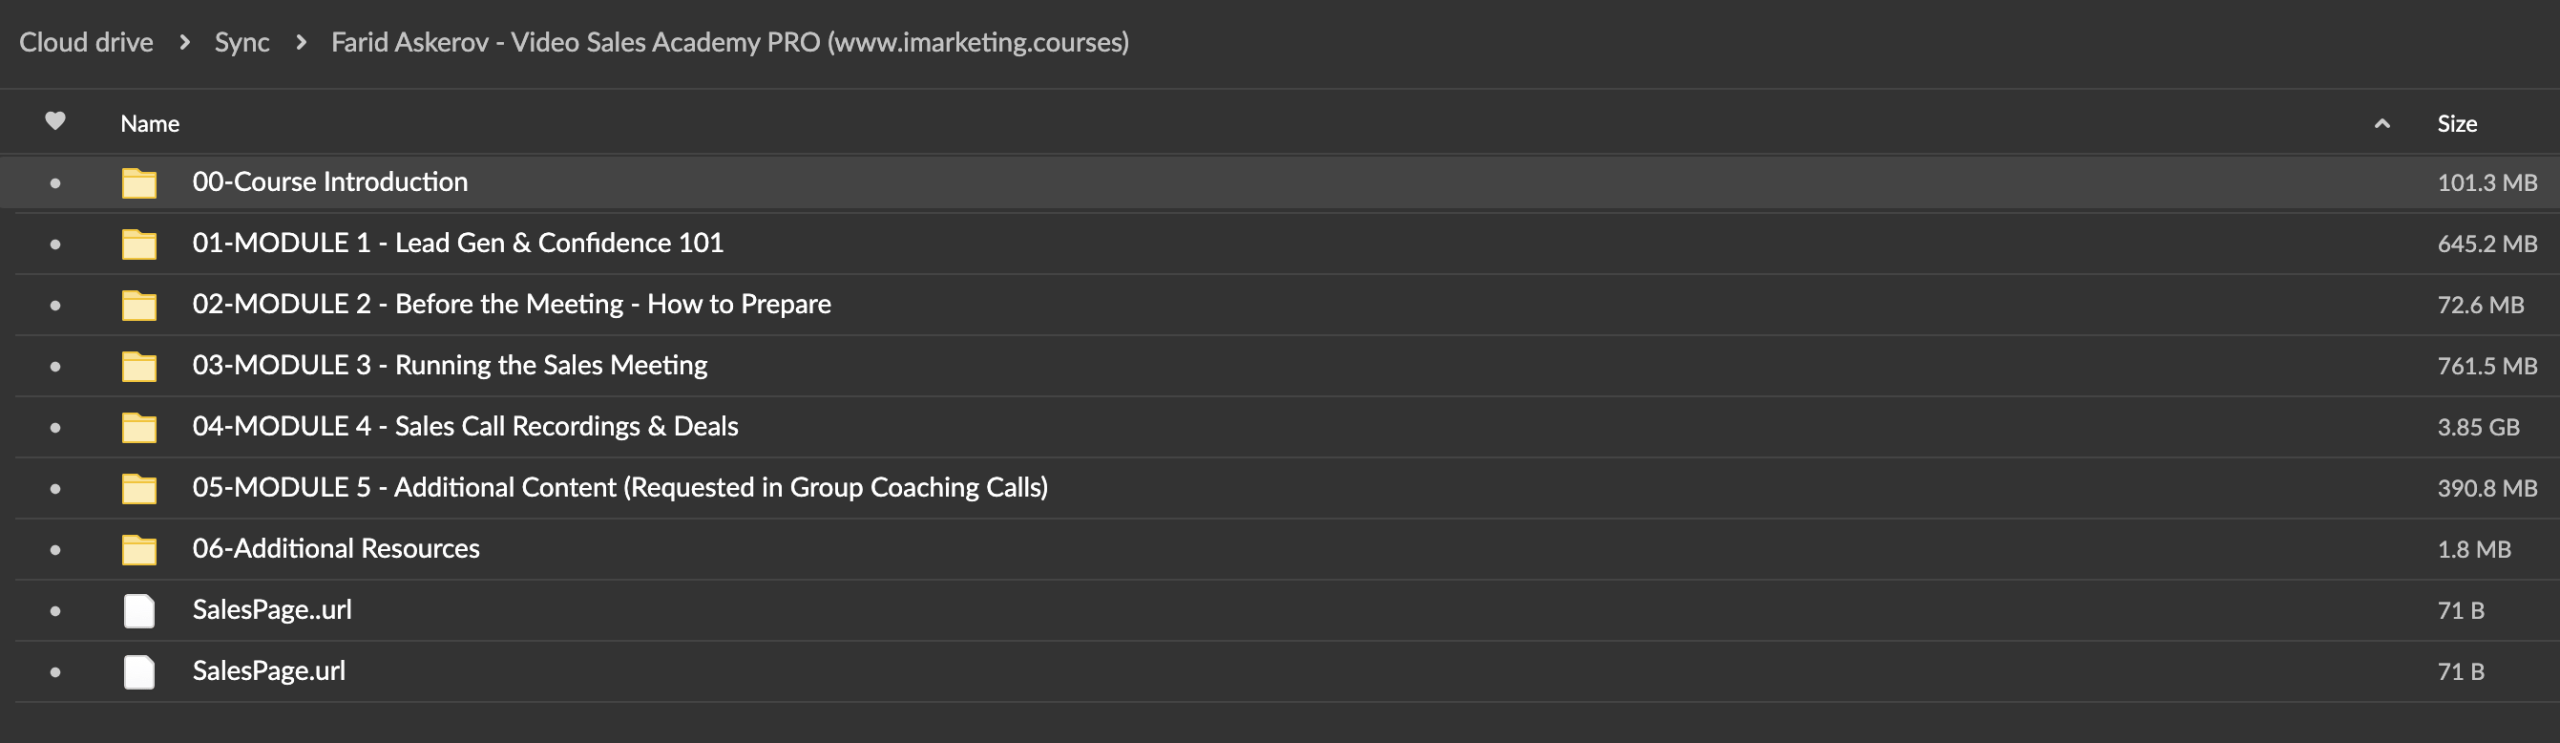Toggle favorite dot on 03-MODULE 3 row
This screenshot has height=743, width=2560.
(x=55, y=366)
